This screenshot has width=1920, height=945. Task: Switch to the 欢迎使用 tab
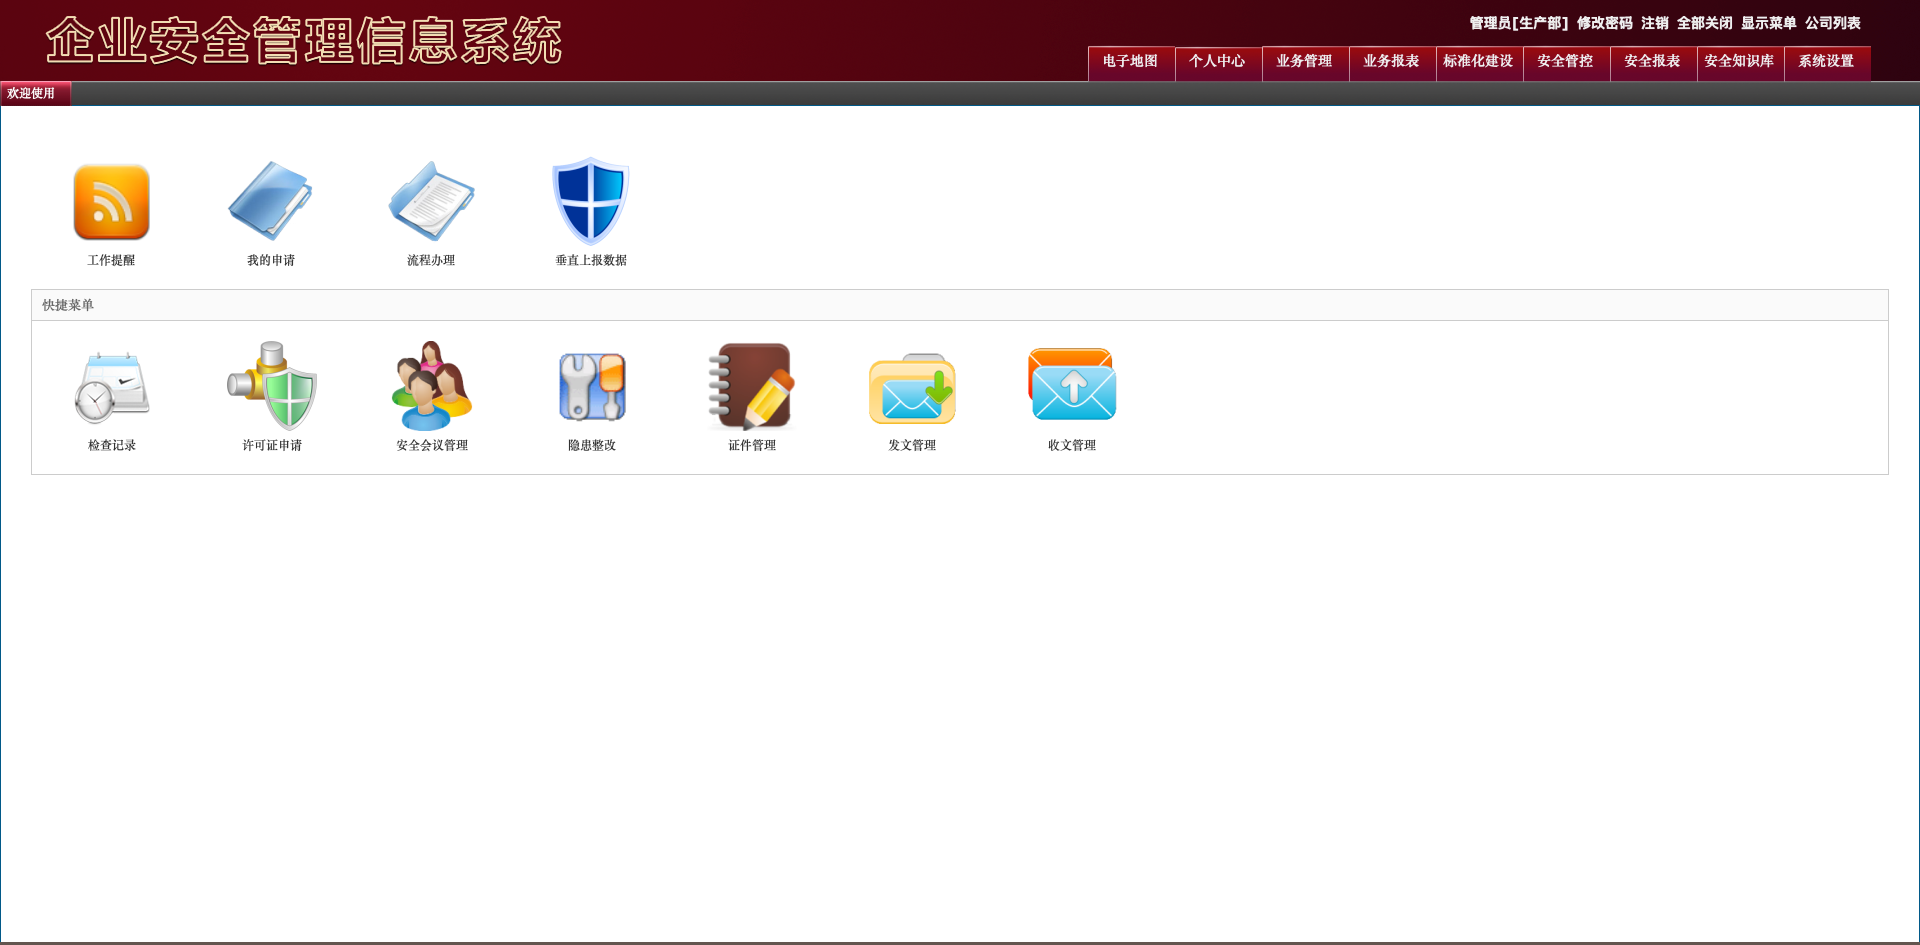(x=32, y=94)
